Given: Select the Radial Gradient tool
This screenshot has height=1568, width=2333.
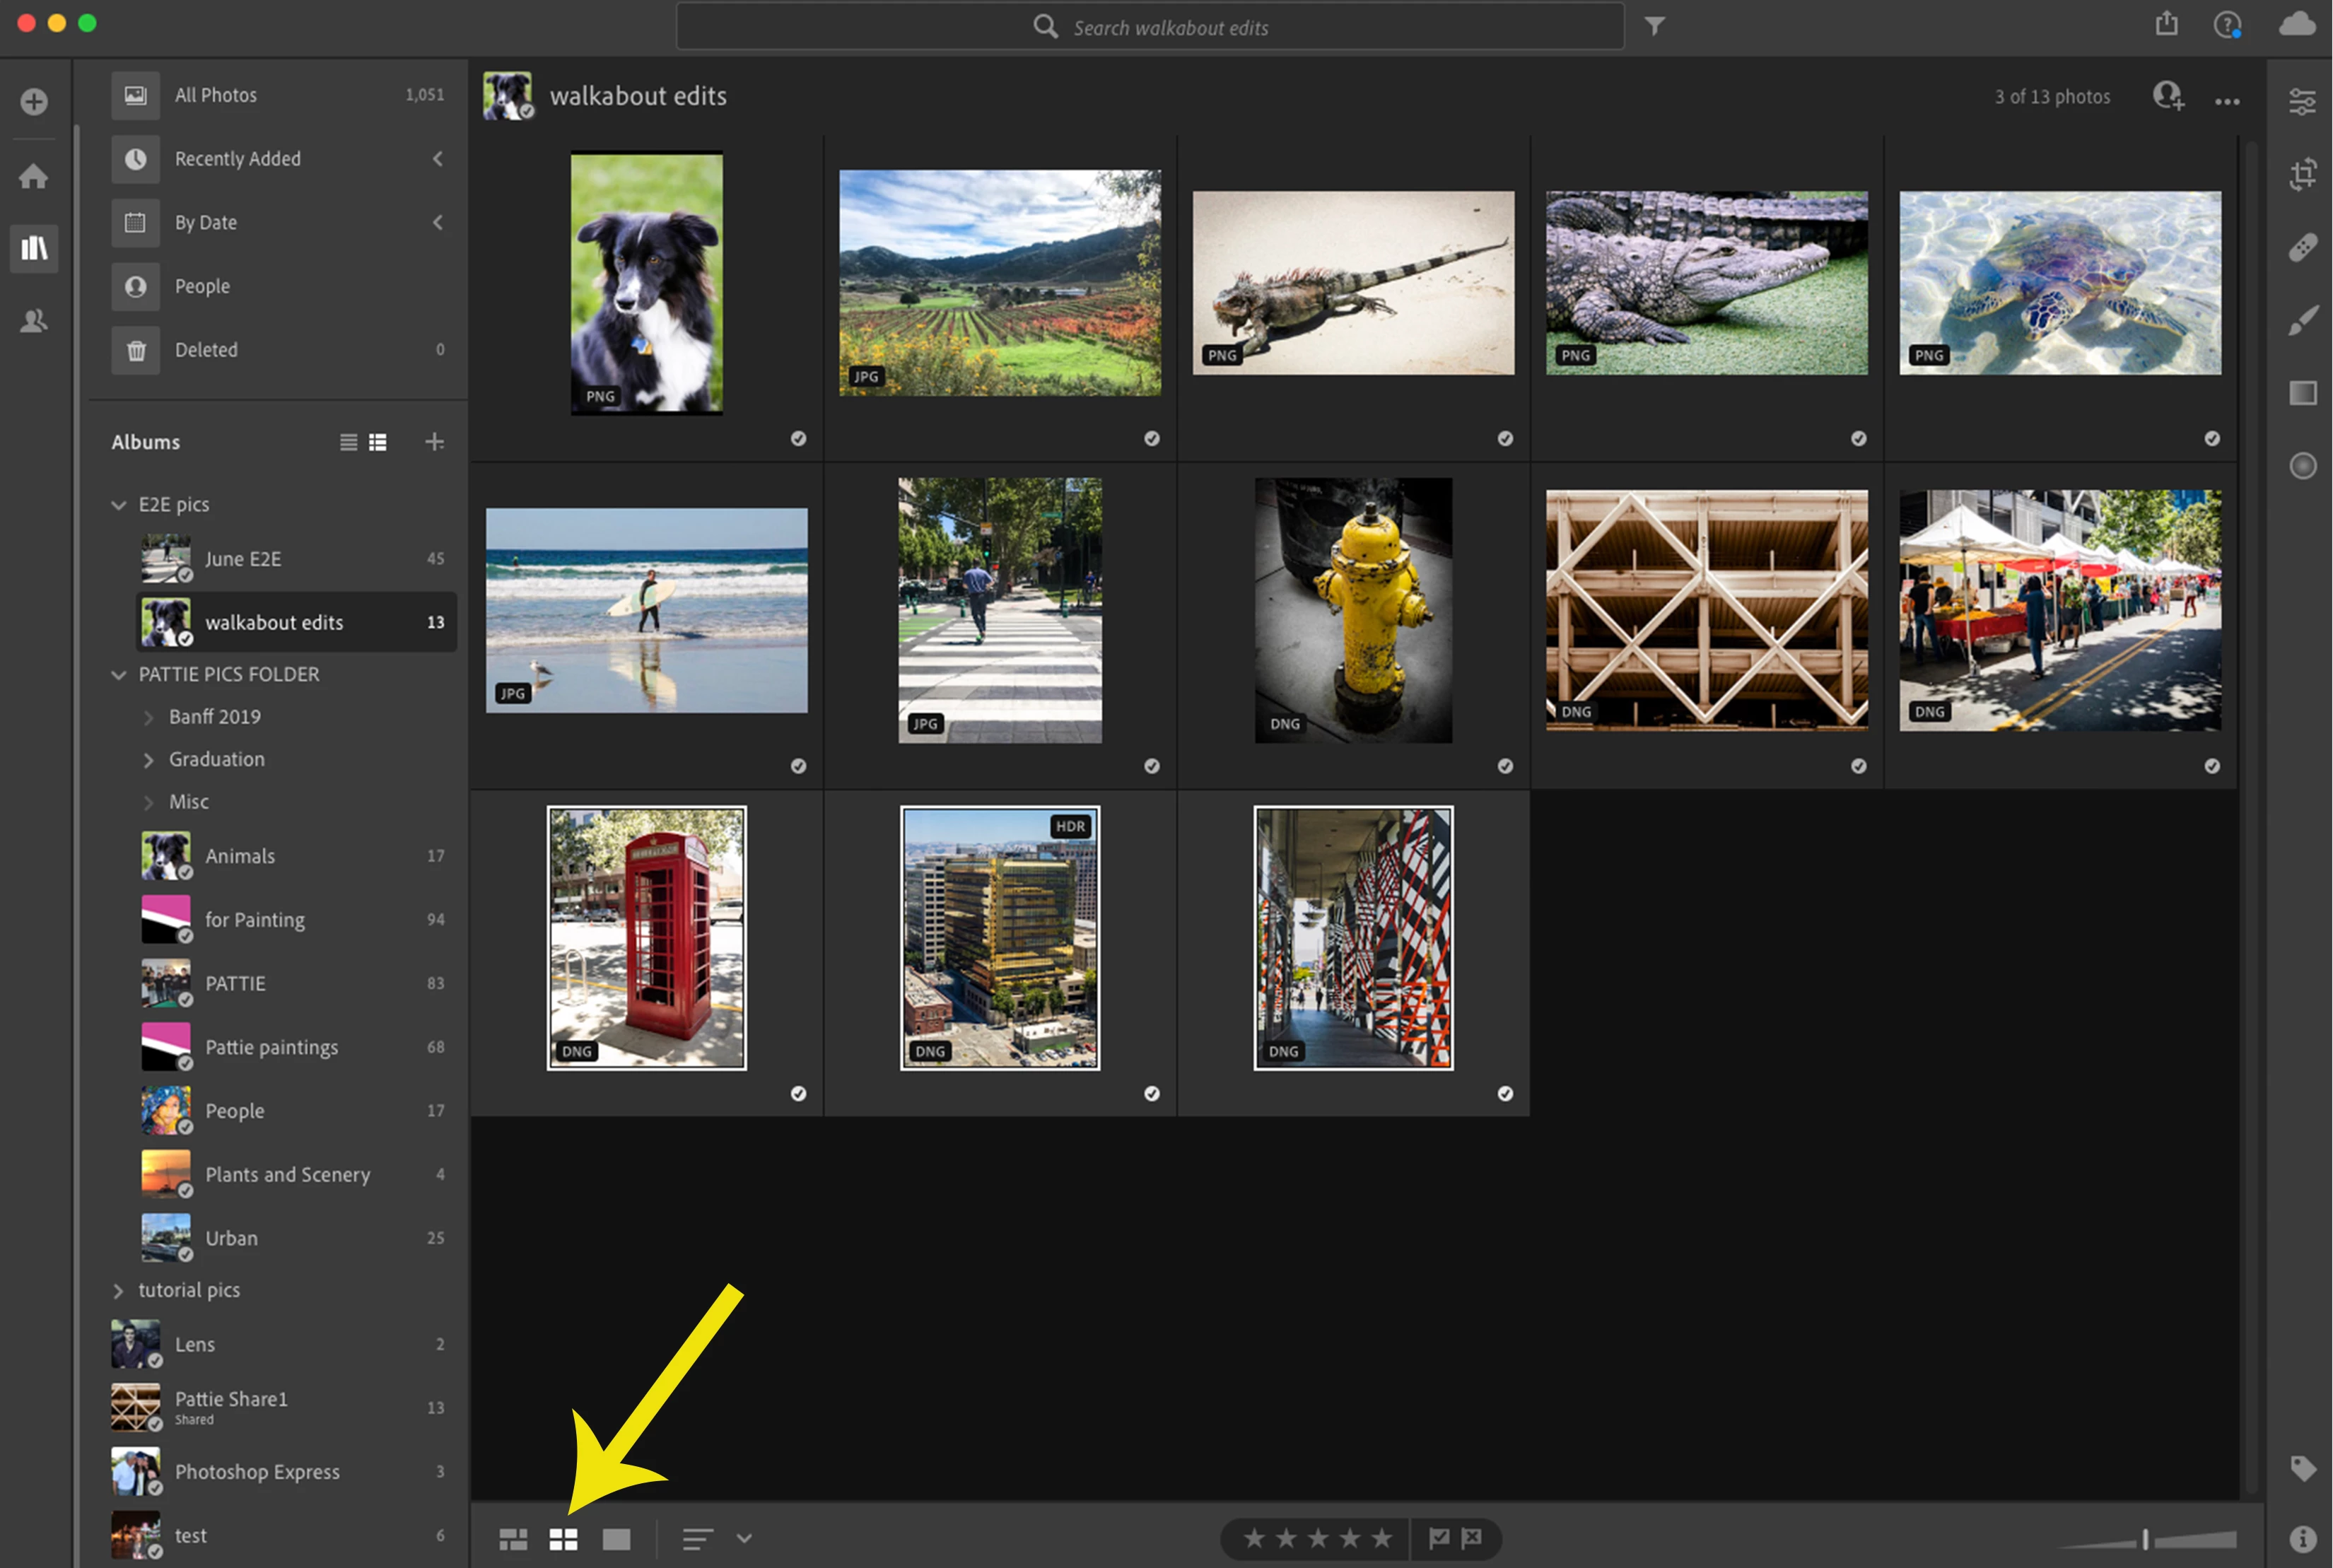Looking at the screenshot, I should click(2302, 466).
